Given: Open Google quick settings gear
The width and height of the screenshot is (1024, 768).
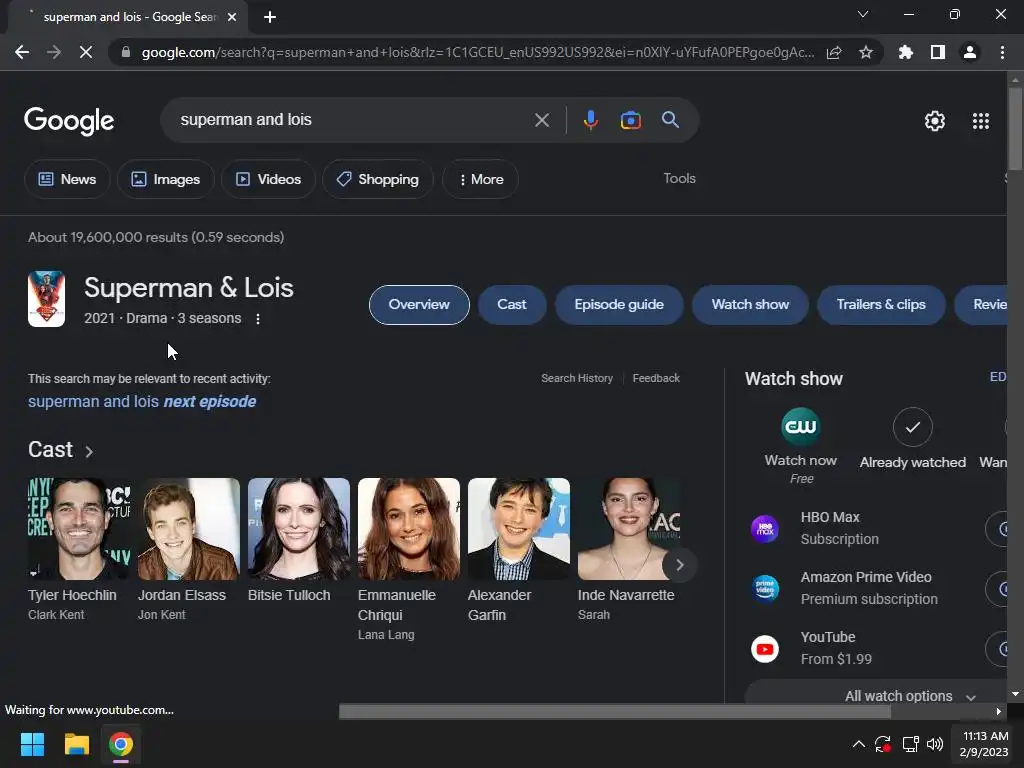Looking at the screenshot, I should [x=935, y=121].
